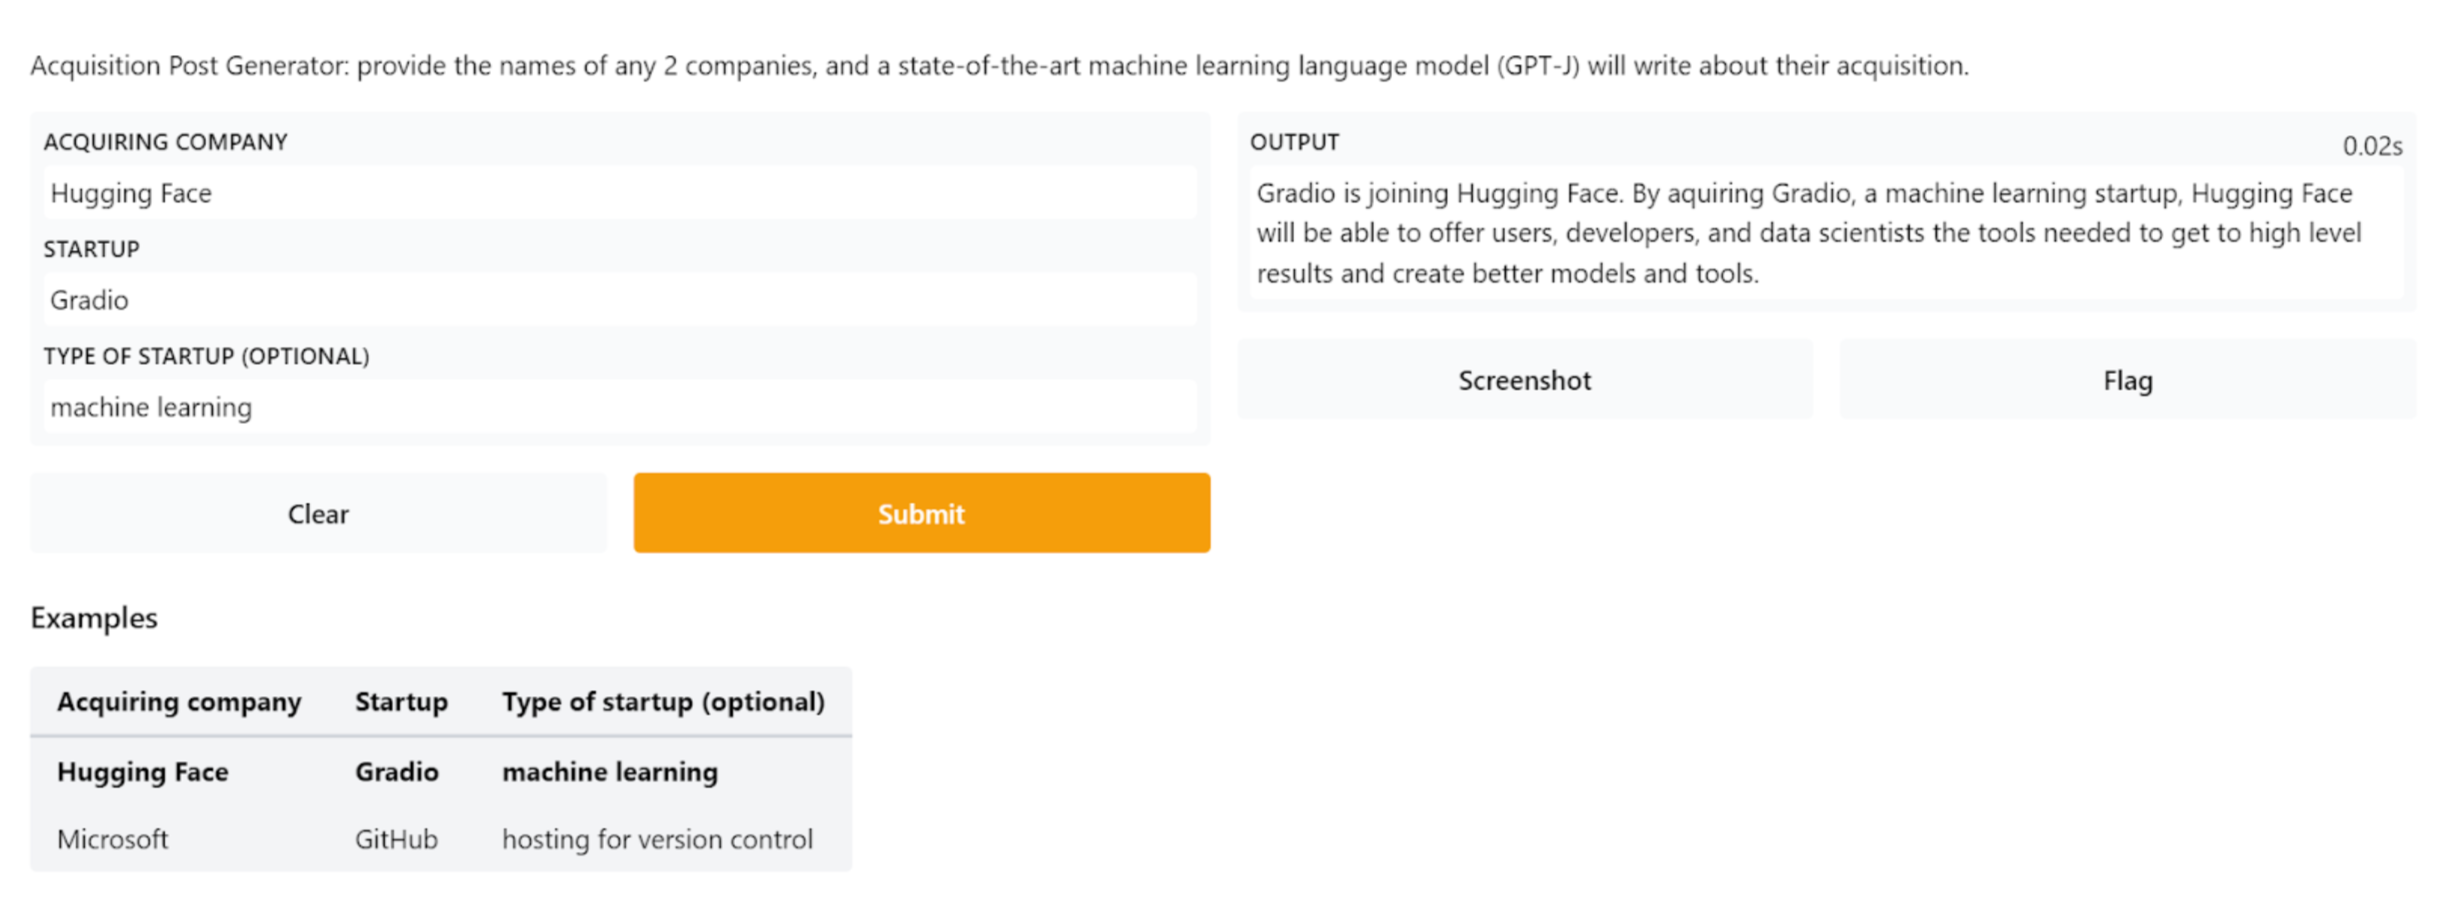Viewport: 2444px width, 924px height.
Task: Click the 'Startup' column header in examples
Action: (401, 702)
